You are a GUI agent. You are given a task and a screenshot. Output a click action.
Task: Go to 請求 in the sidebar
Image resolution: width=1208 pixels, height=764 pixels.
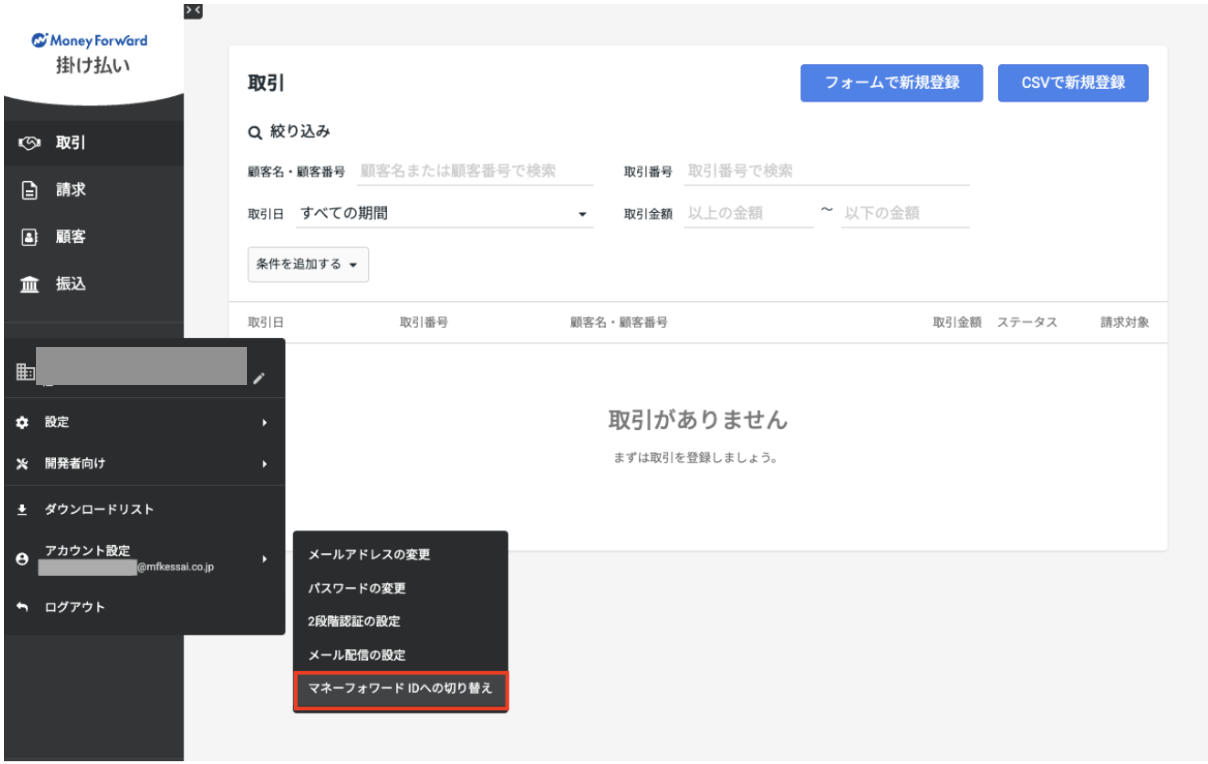click(x=93, y=190)
